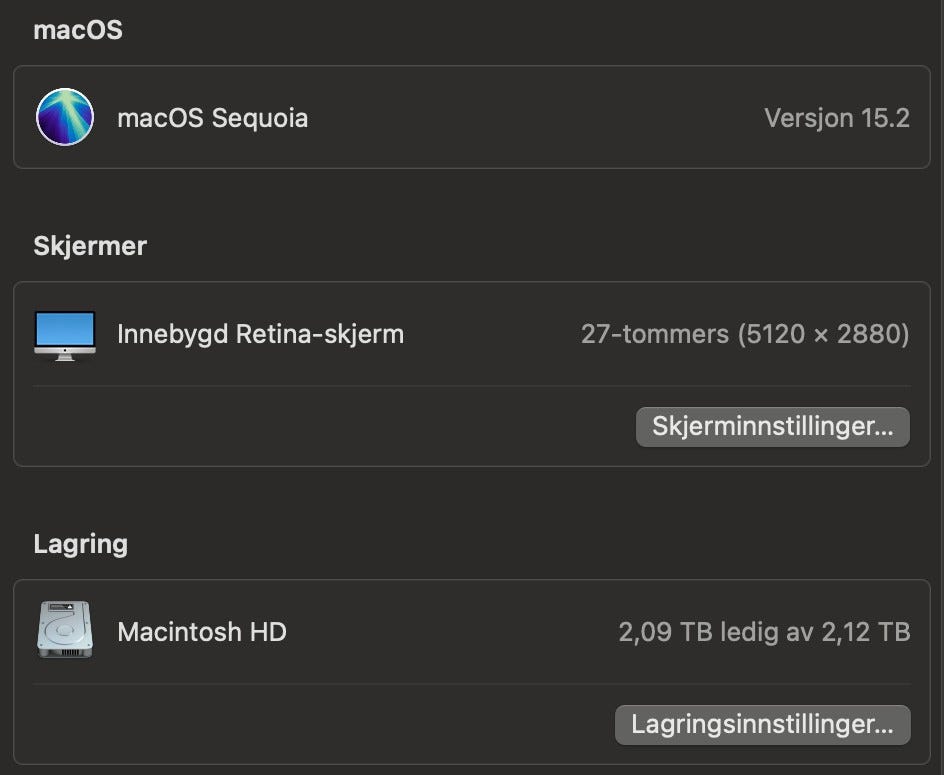This screenshot has height=775, width=944.
Task: Click the iMac display icon
Action: pos(65,334)
